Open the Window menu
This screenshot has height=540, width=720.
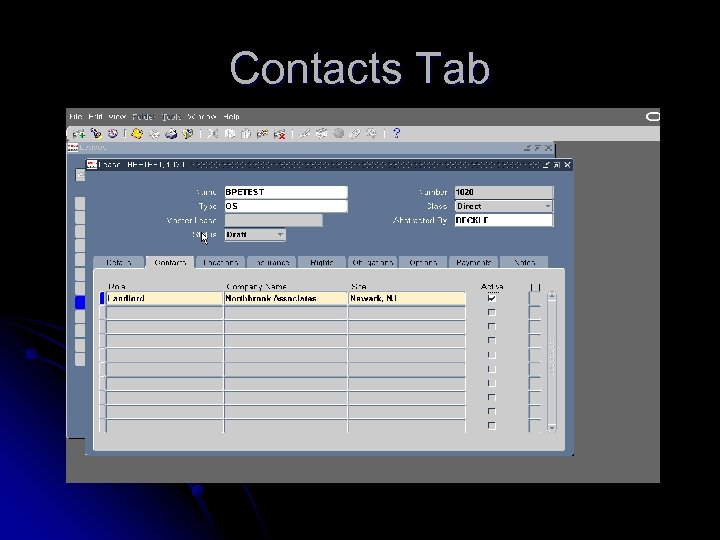point(201,117)
